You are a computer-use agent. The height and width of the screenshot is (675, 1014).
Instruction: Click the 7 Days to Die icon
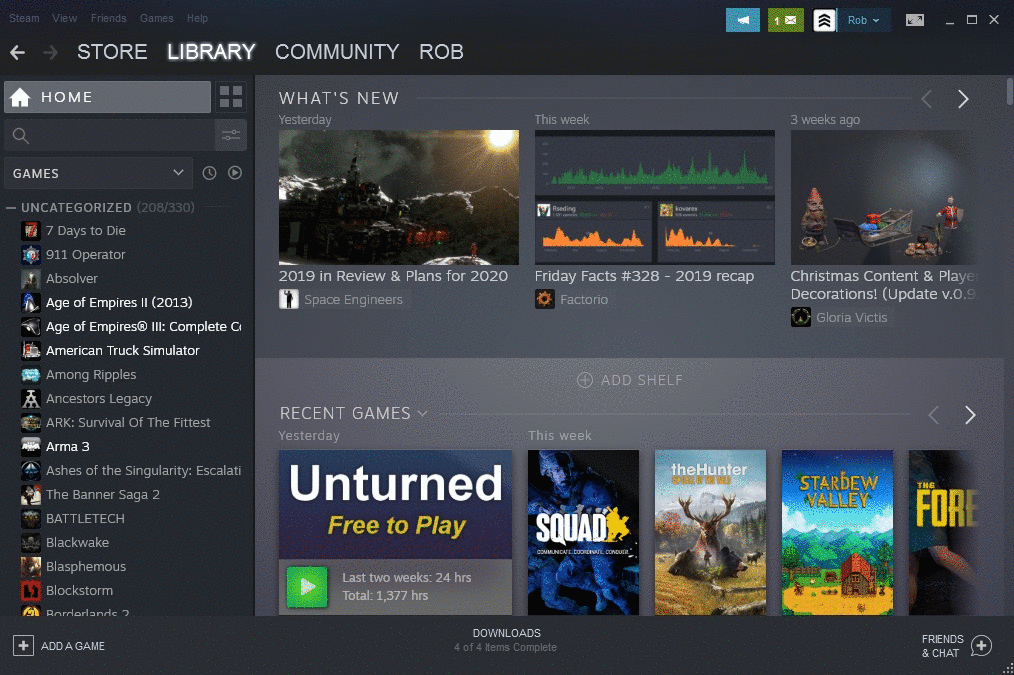tap(30, 231)
